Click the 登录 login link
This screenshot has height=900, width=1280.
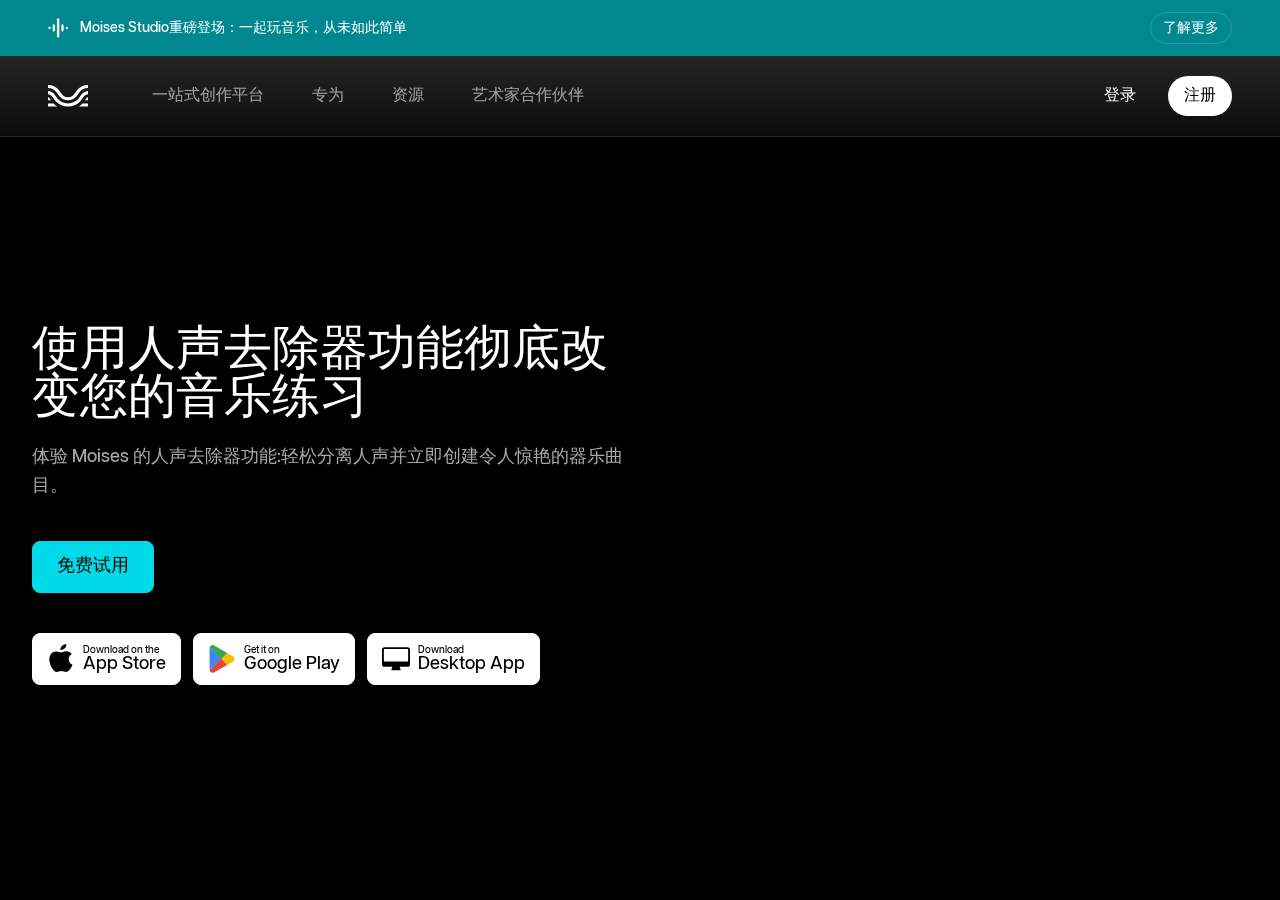(1120, 96)
